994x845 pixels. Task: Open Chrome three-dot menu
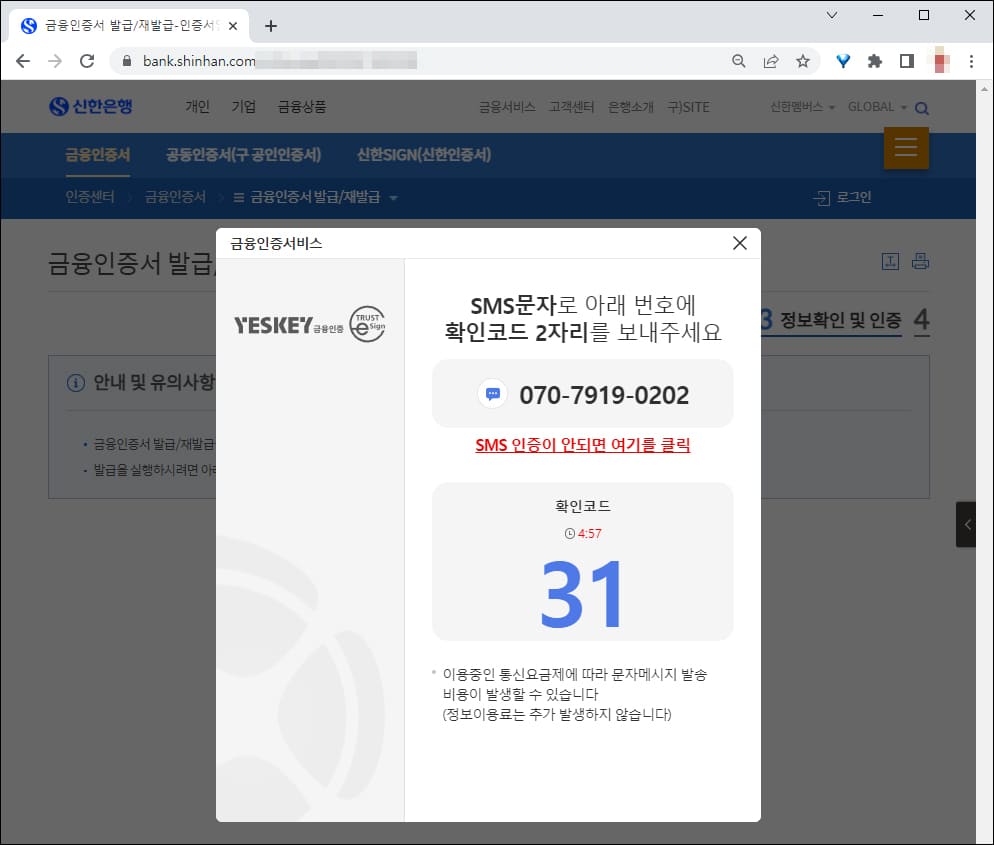click(x=971, y=61)
